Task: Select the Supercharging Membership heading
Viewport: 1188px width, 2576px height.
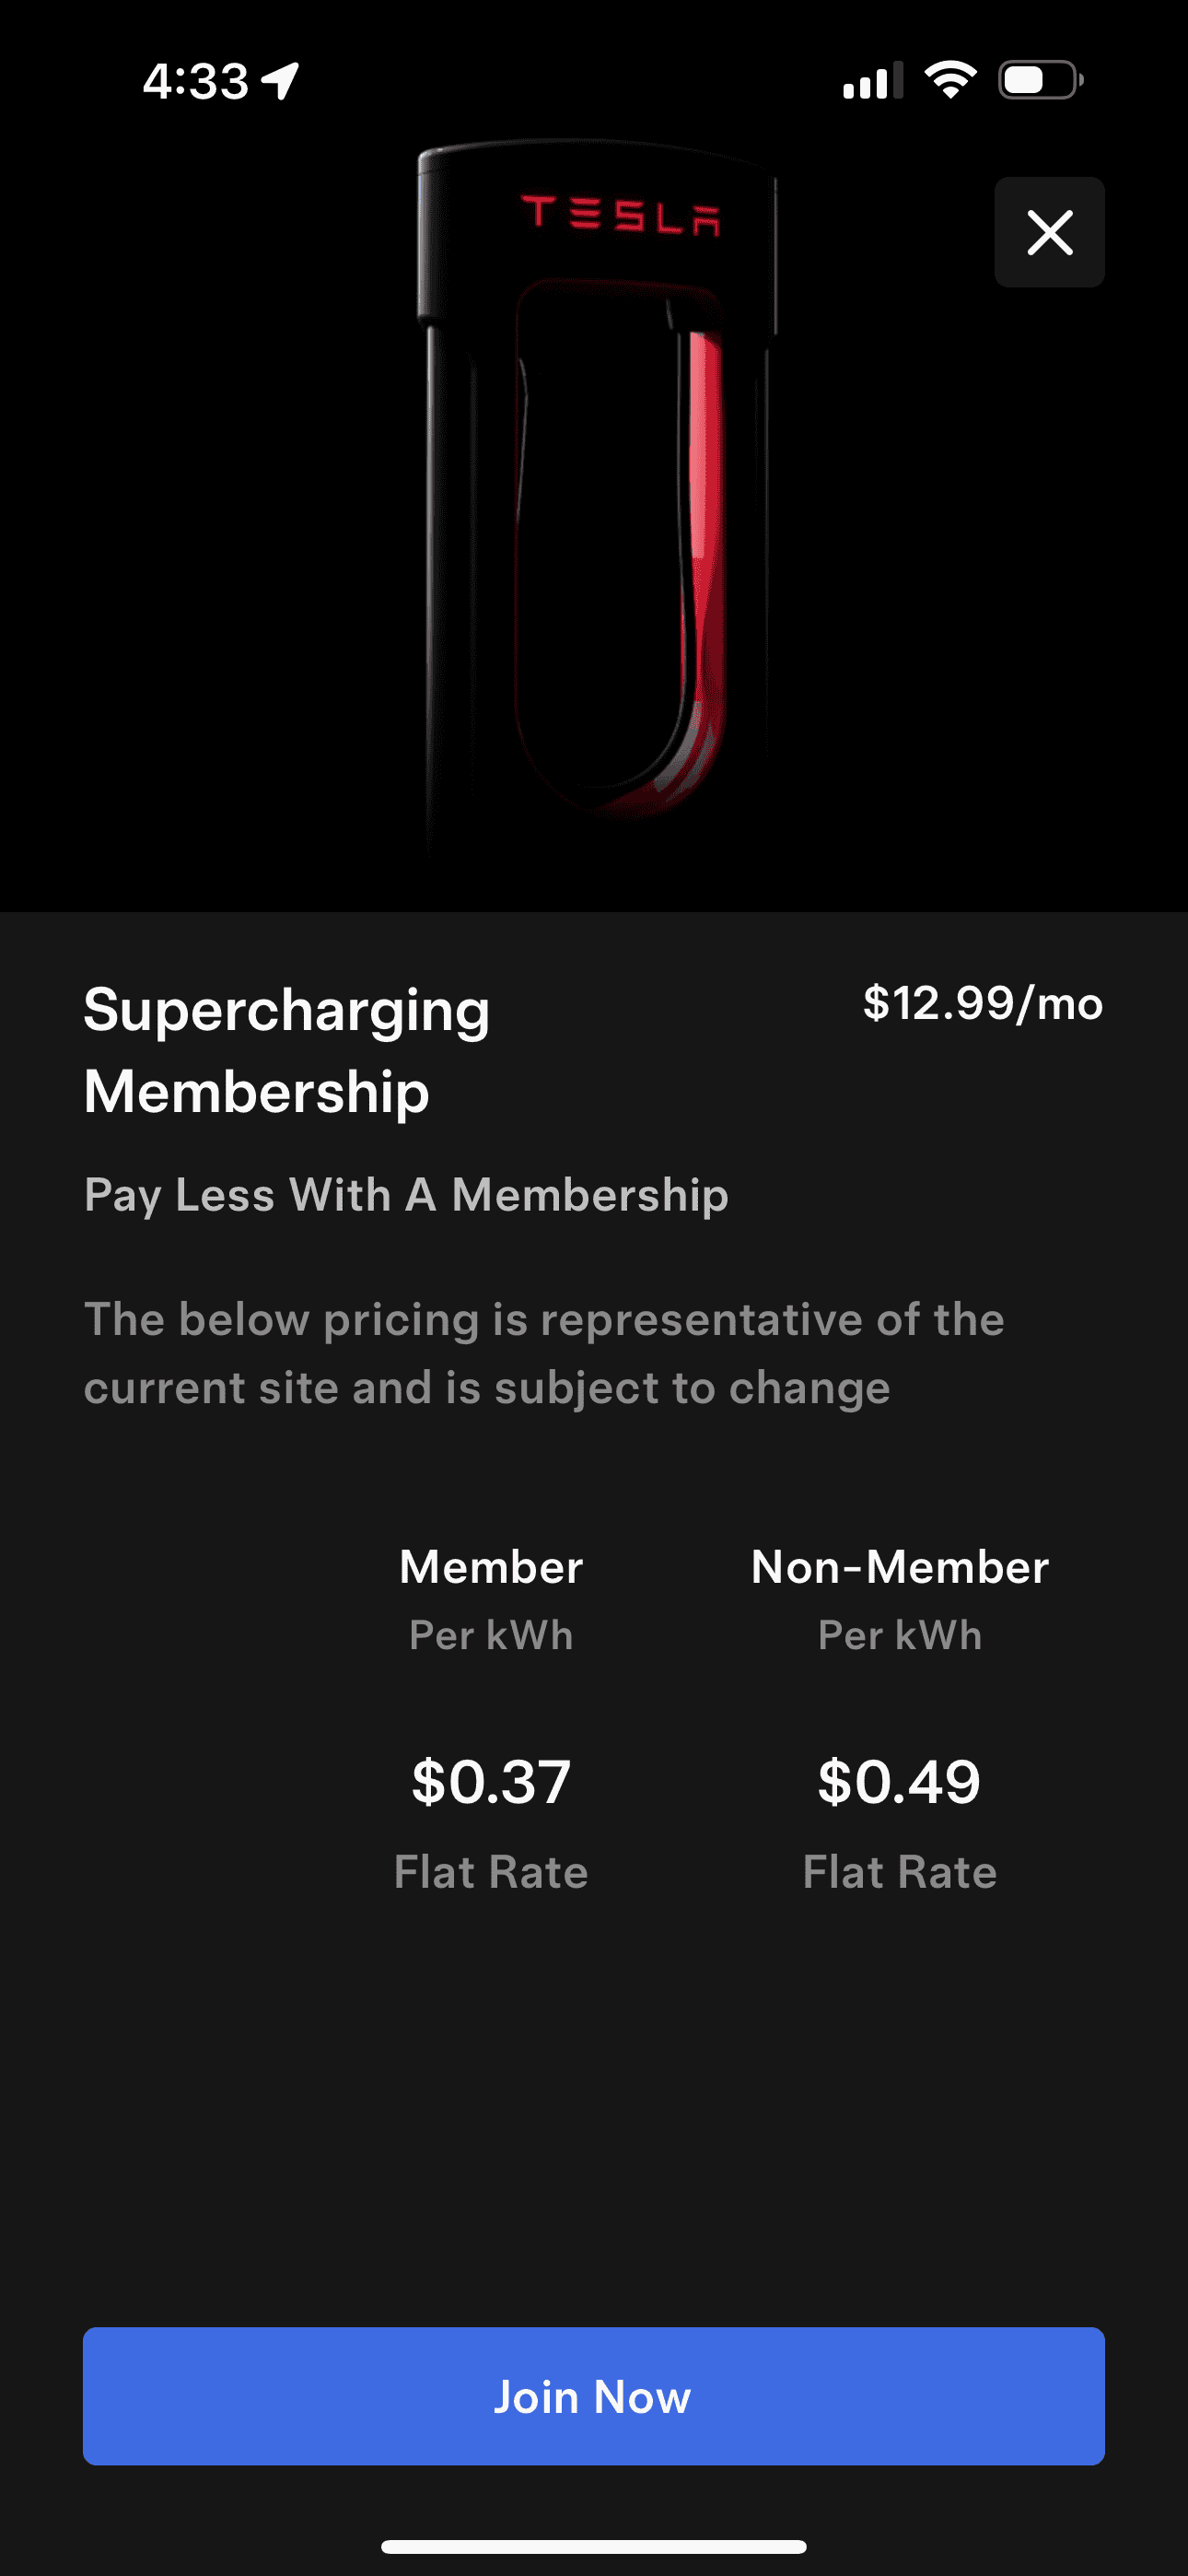Action: click(287, 1050)
